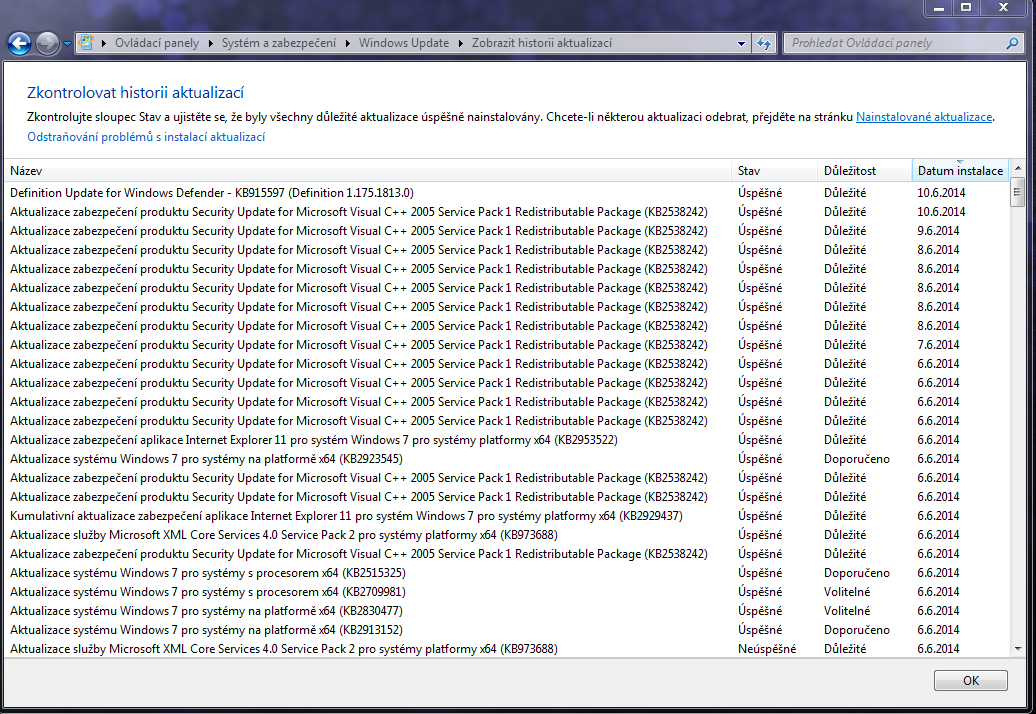Open Systém a zabezpečení breadcrumb

(x=279, y=43)
